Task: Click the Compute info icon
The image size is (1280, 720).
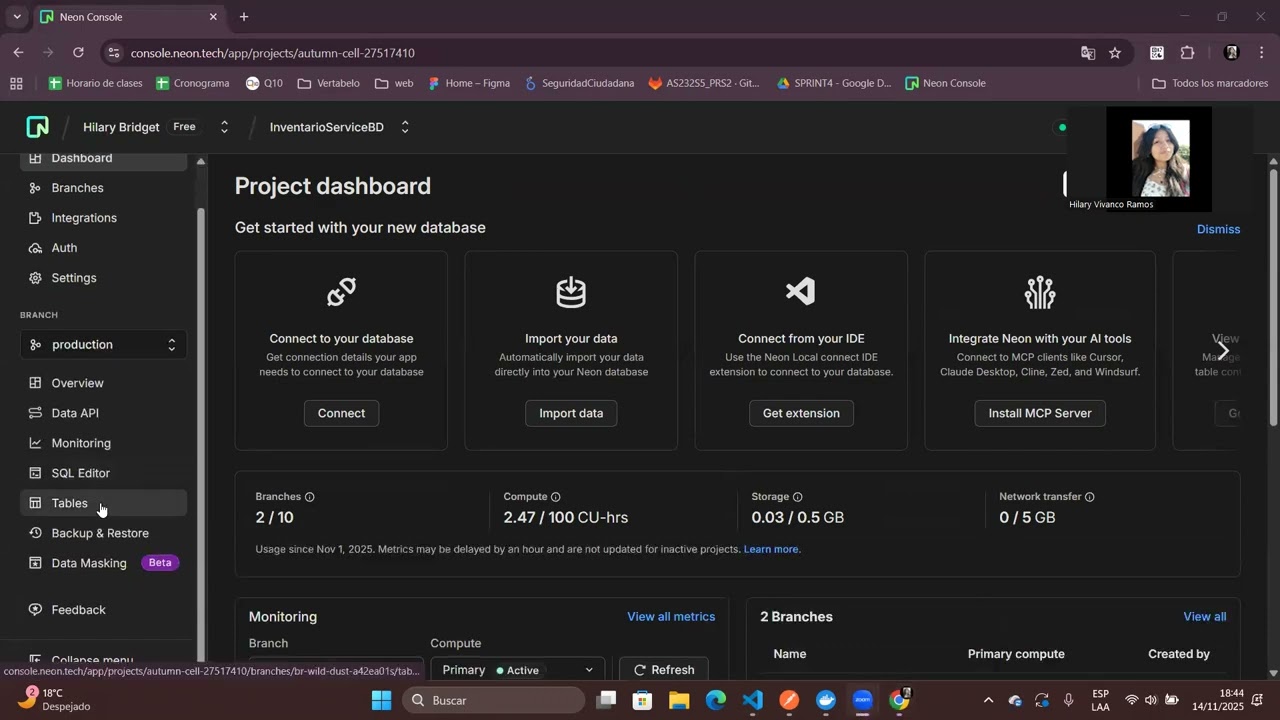Action: [x=556, y=497]
